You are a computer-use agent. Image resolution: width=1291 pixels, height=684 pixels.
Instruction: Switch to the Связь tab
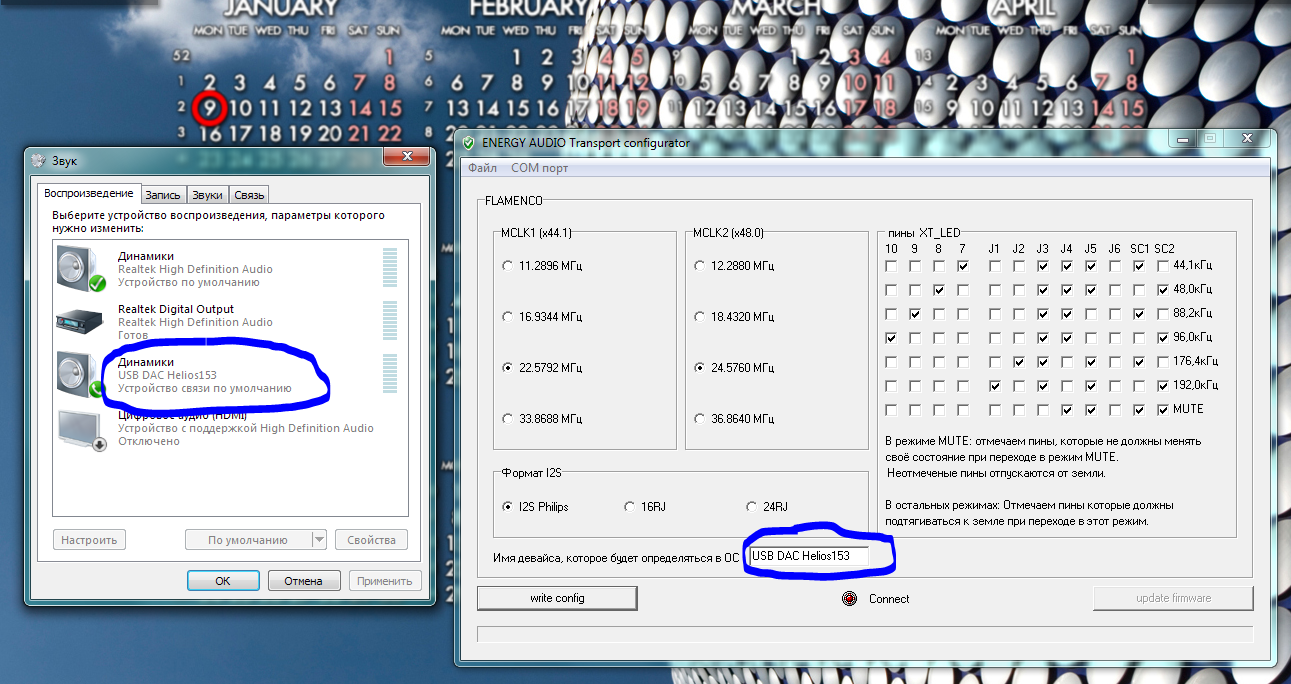(x=249, y=195)
